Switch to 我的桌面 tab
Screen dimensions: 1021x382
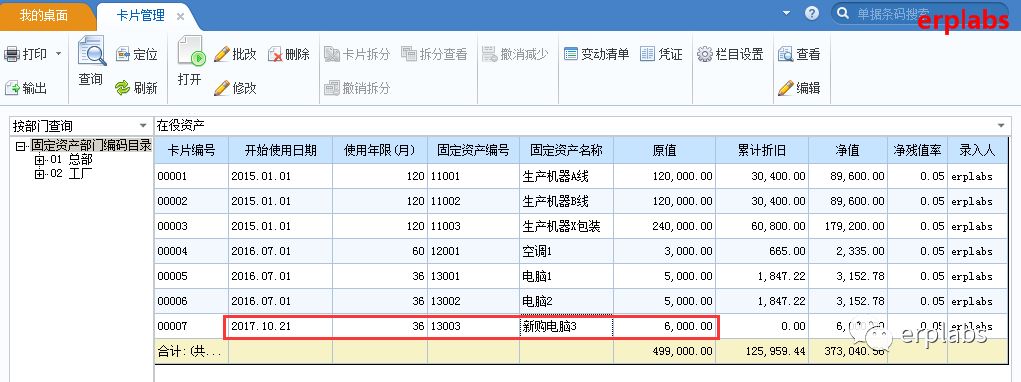pos(44,16)
